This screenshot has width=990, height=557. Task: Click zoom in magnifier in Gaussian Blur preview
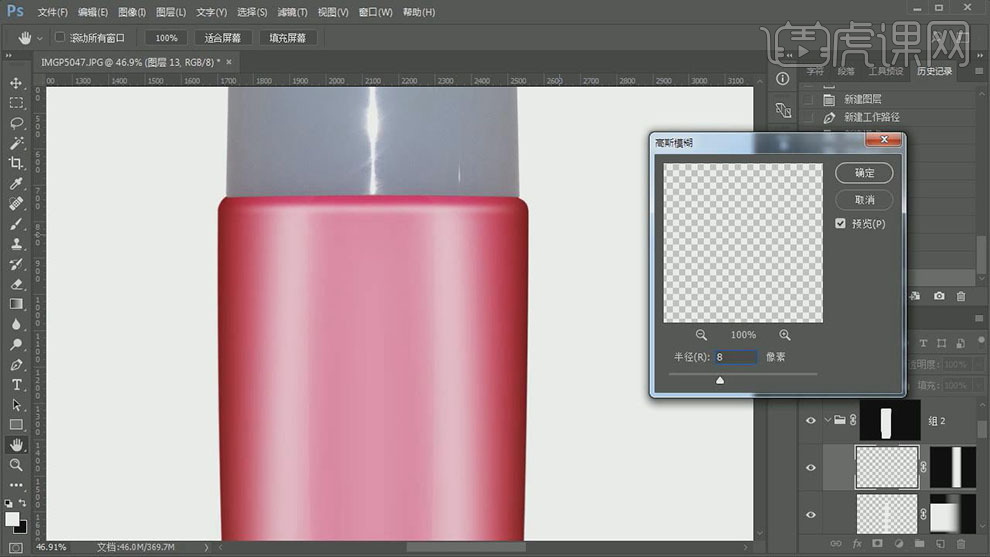(785, 335)
